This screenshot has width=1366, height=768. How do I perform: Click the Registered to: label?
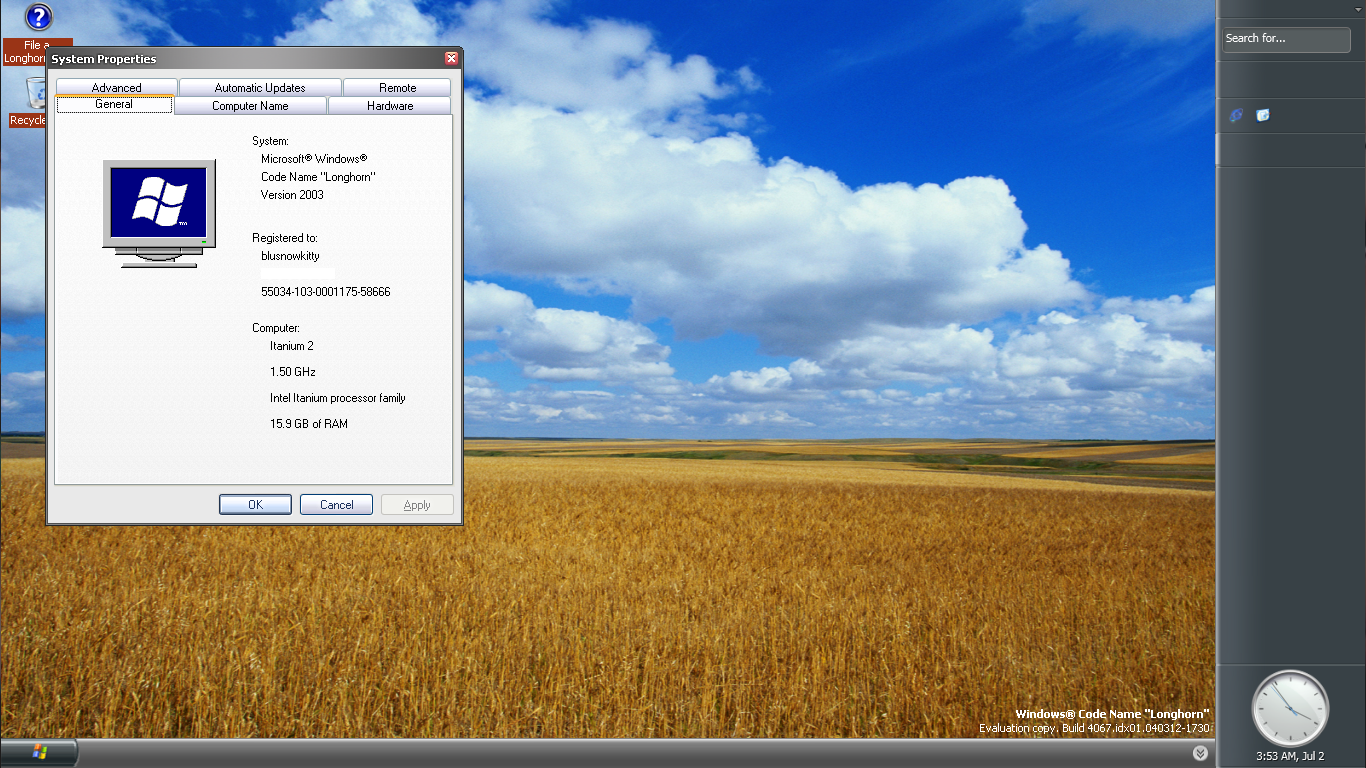tap(285, 238)
